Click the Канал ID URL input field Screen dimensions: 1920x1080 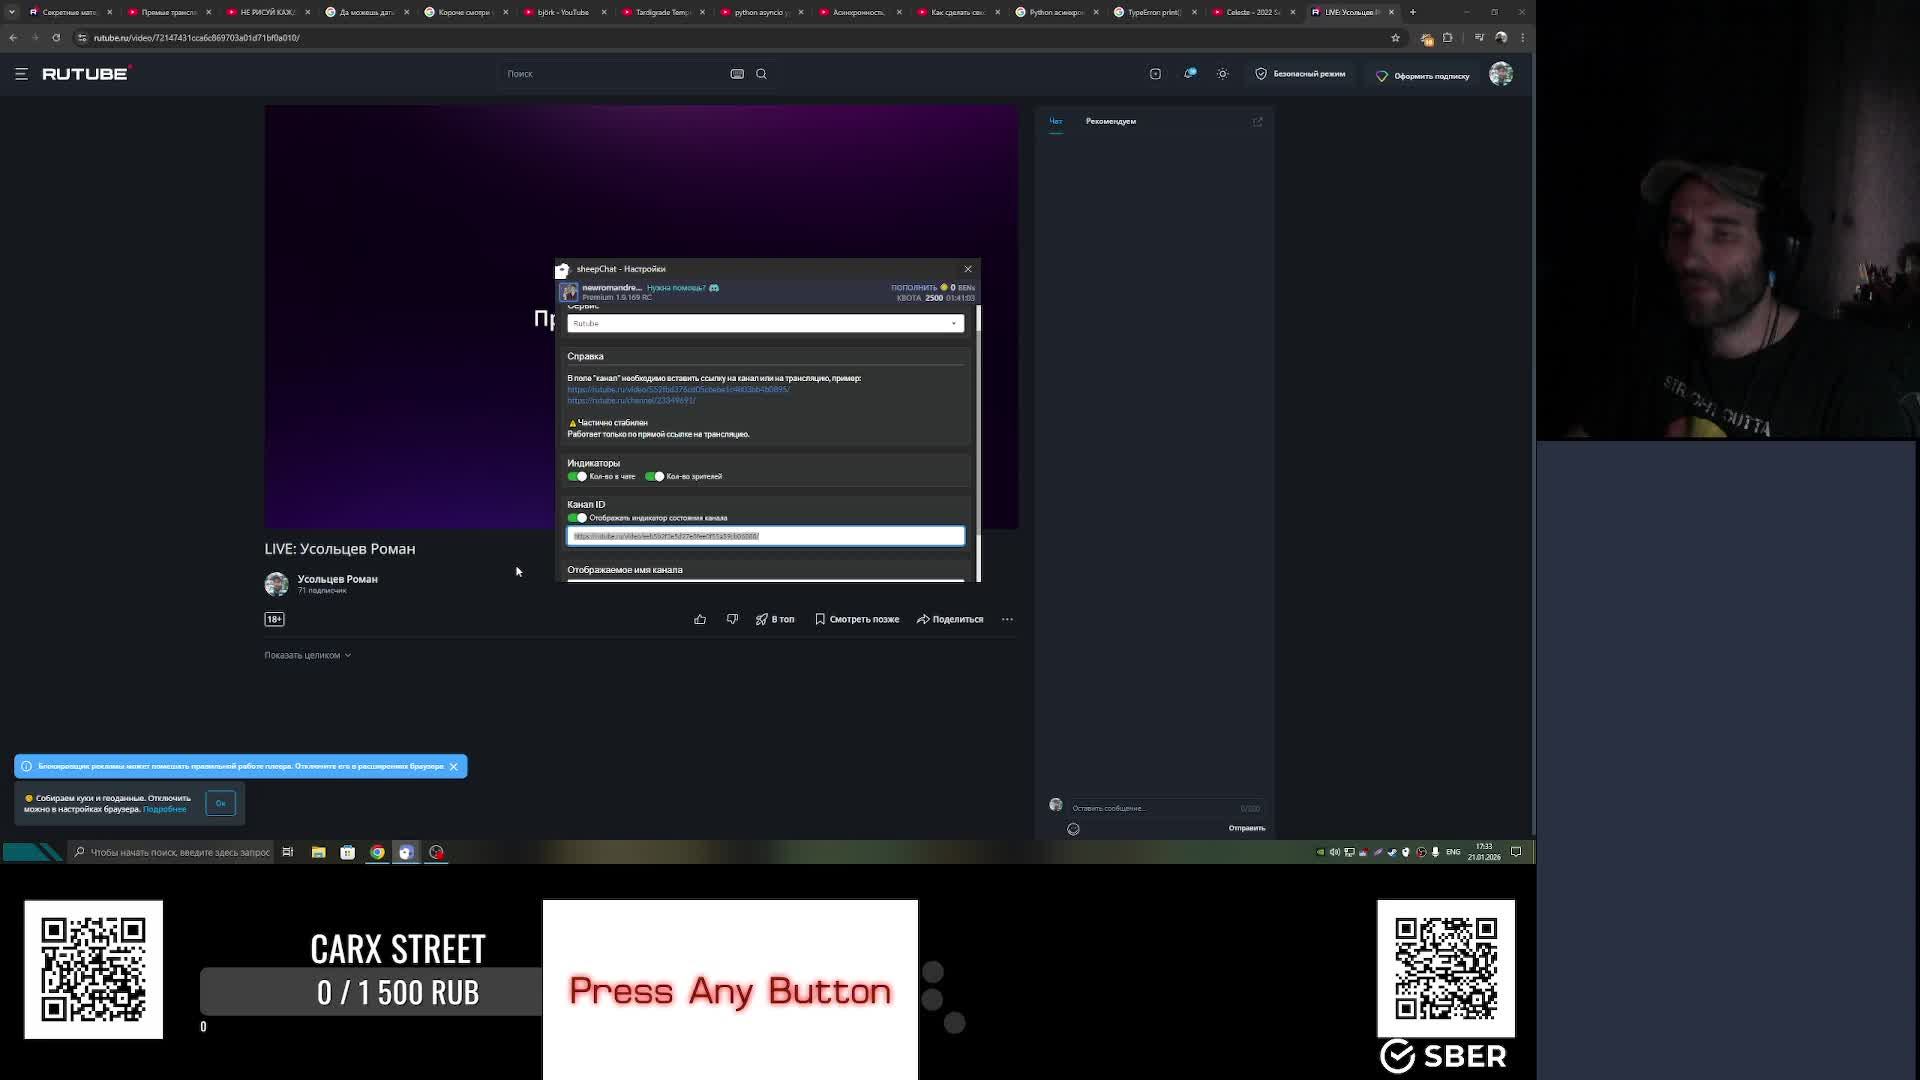tap(765, 537)
